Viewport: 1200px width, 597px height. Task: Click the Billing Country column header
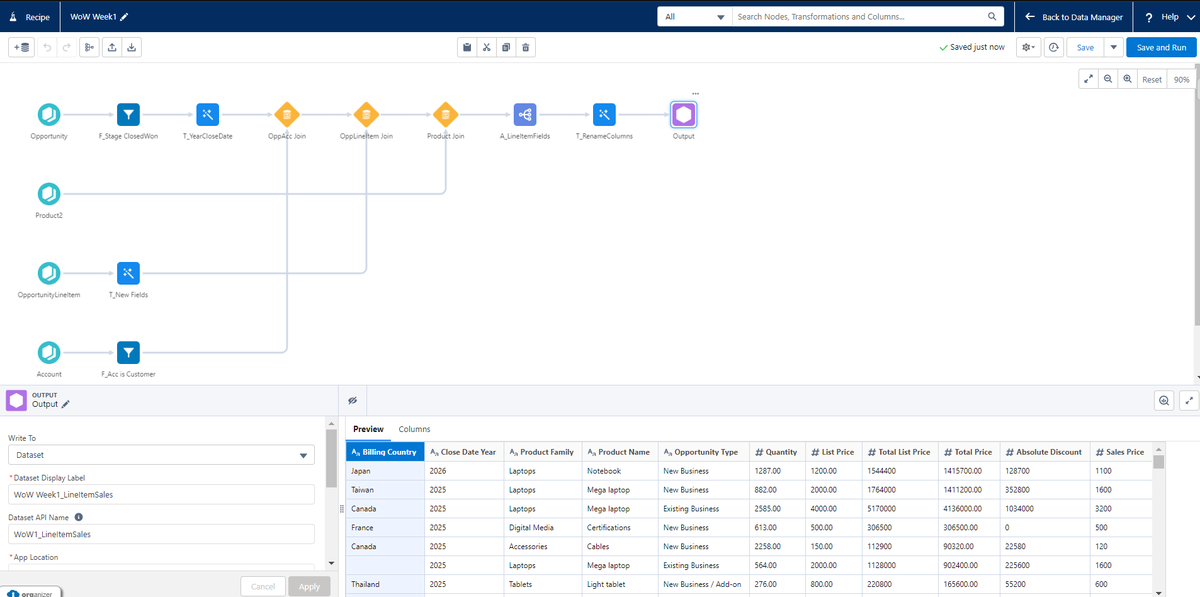[385, 452]
